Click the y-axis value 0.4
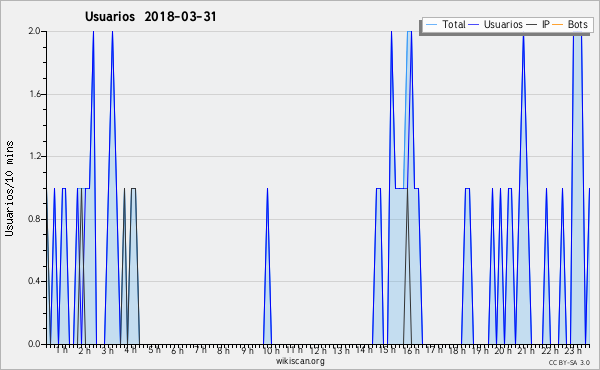Viewport: 600px width, 370px height. [35, 282]
